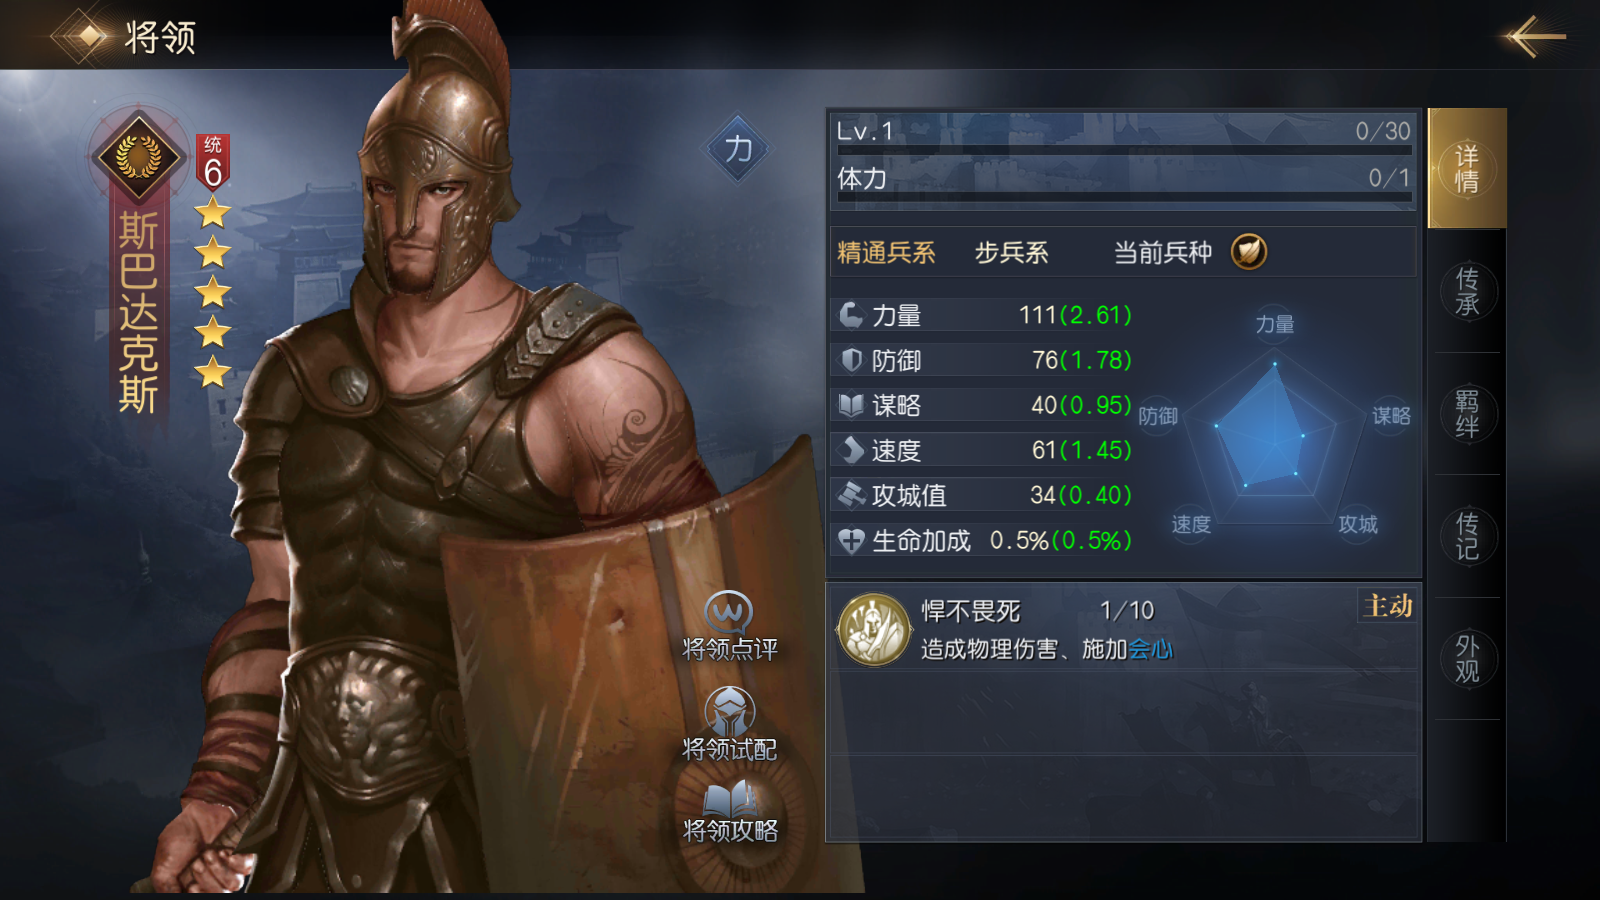
Task: Select the 力量 stat row
Action: coord(982,315)
